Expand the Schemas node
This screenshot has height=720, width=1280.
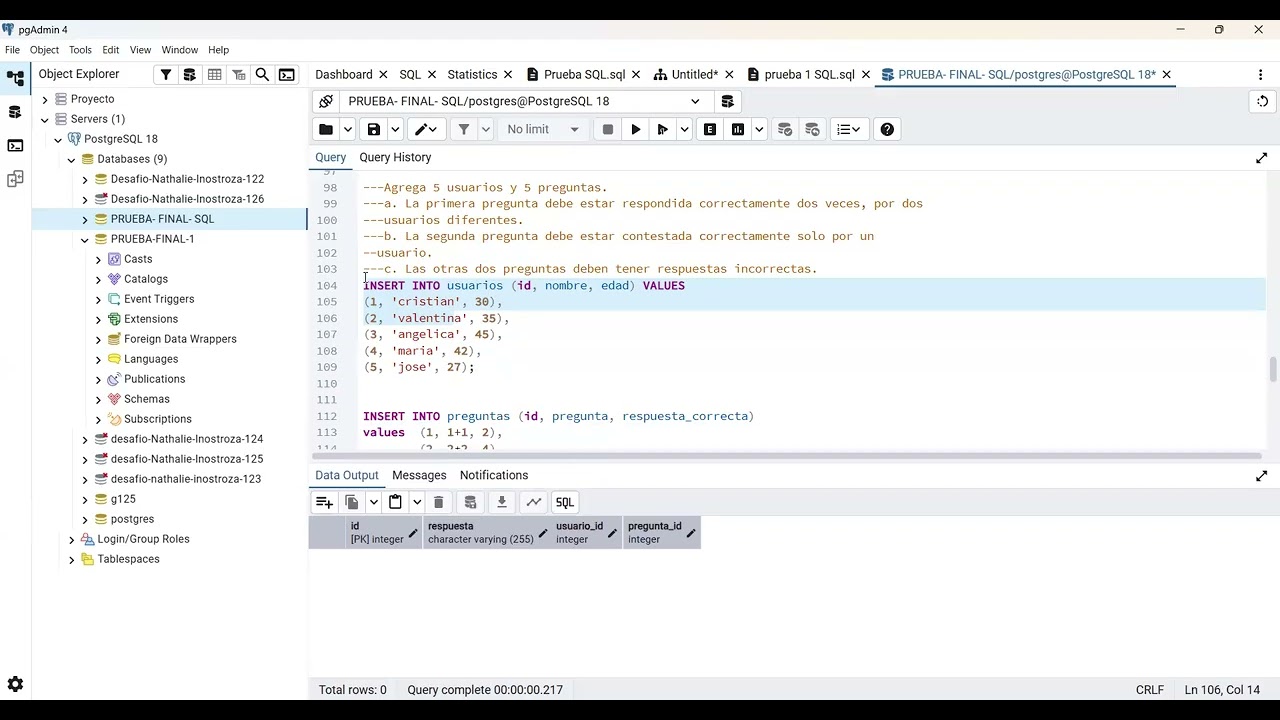tap(98, 399)
